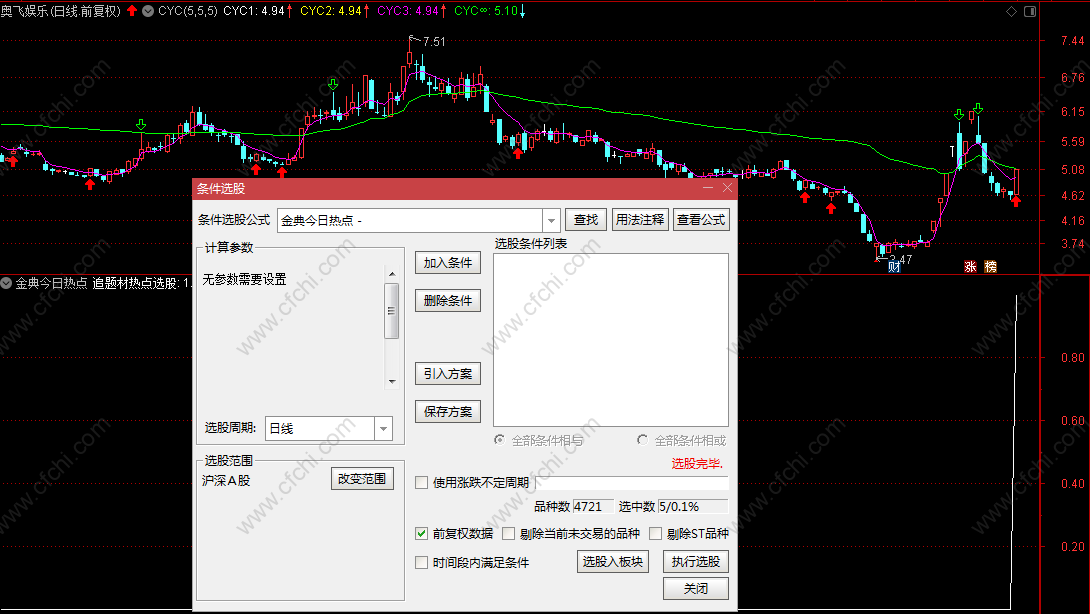
Task: Uncheck the 前复权数据 checkbox
Action: (421, 534)
